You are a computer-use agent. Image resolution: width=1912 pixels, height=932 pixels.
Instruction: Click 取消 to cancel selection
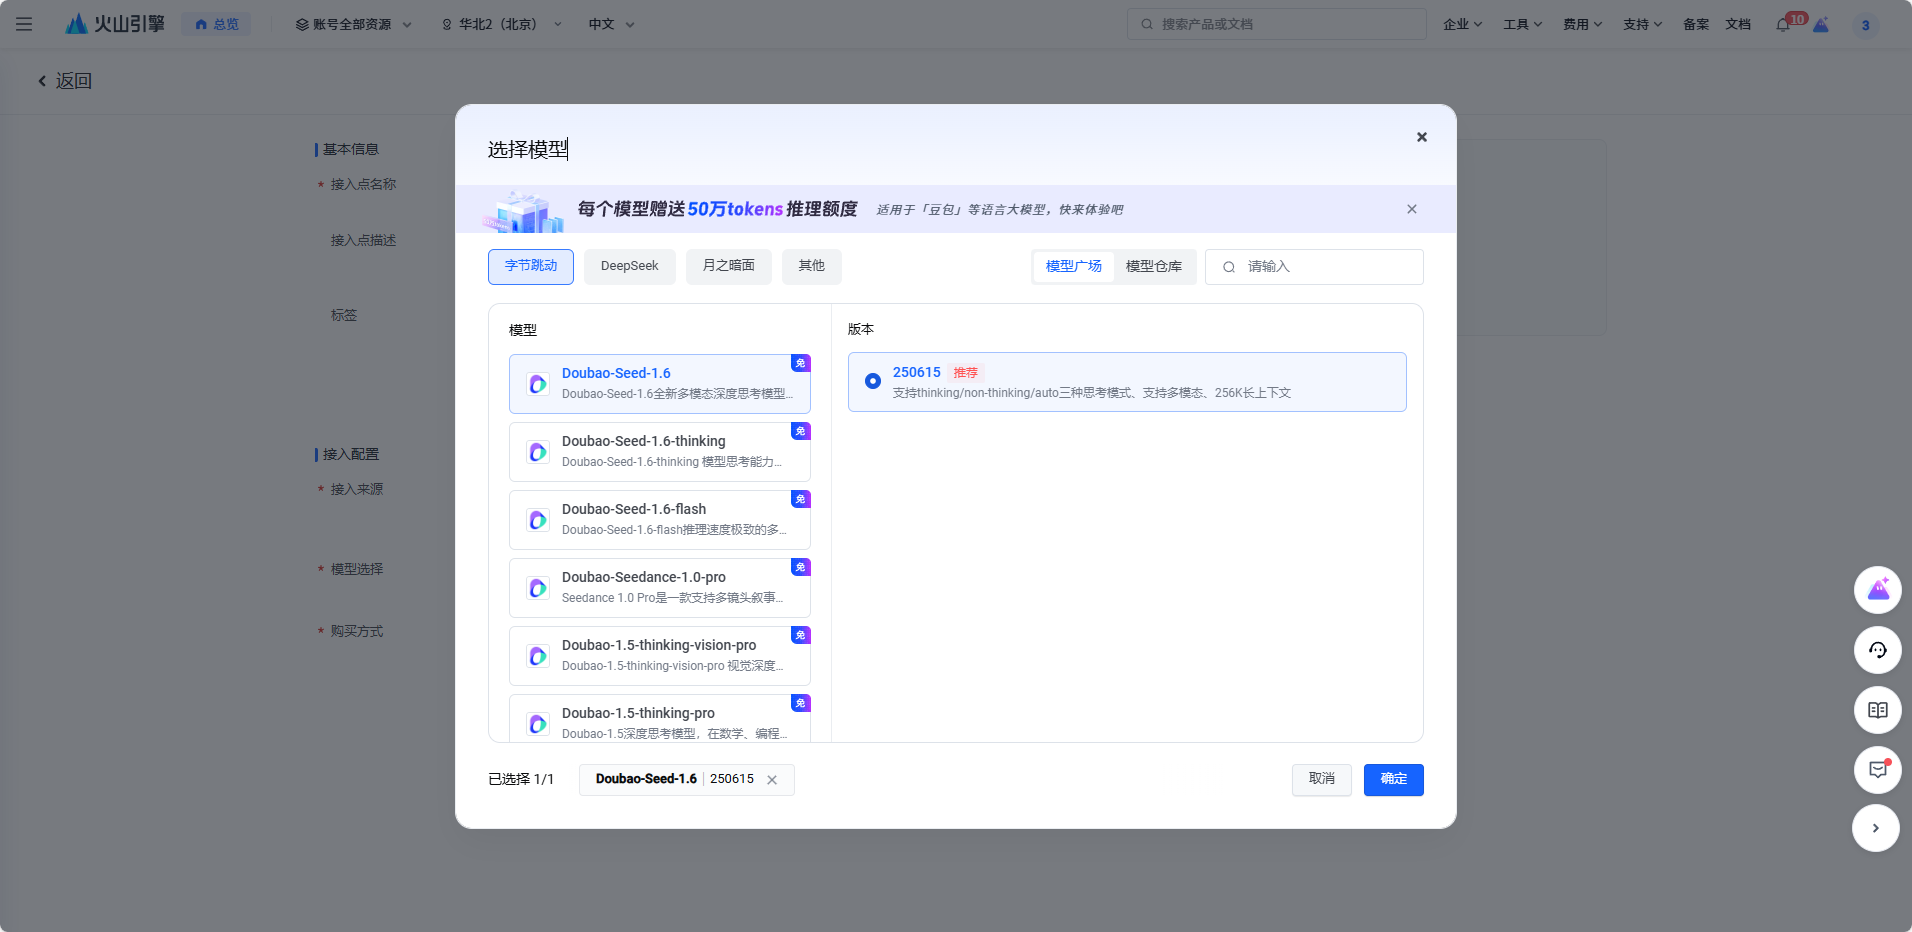pyautogui.click(x=1322, y=780)
